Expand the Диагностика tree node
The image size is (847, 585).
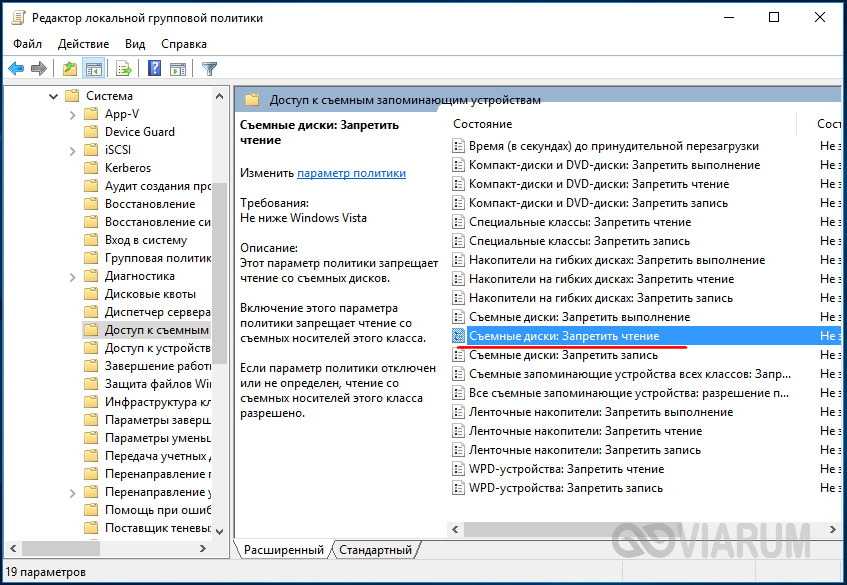[72, 277]
